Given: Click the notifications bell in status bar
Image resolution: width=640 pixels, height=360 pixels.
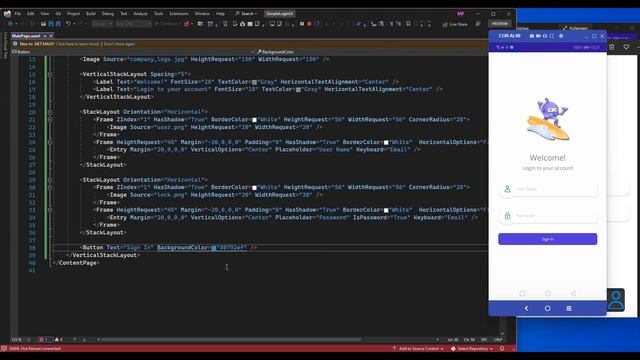Looking at the screenshot, I should click(502, 349).
